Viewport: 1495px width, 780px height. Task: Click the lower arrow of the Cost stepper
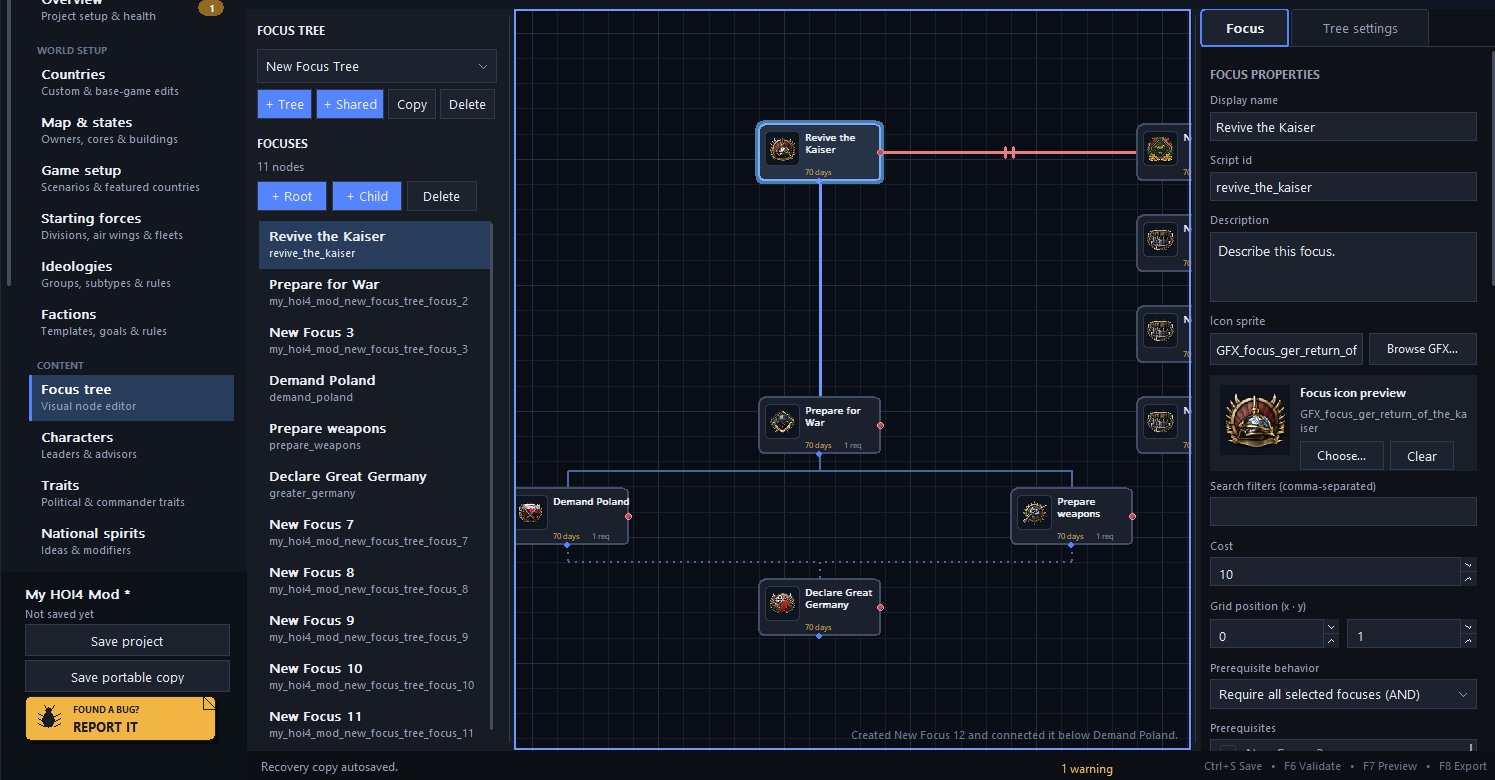(x=1468, y=579)
